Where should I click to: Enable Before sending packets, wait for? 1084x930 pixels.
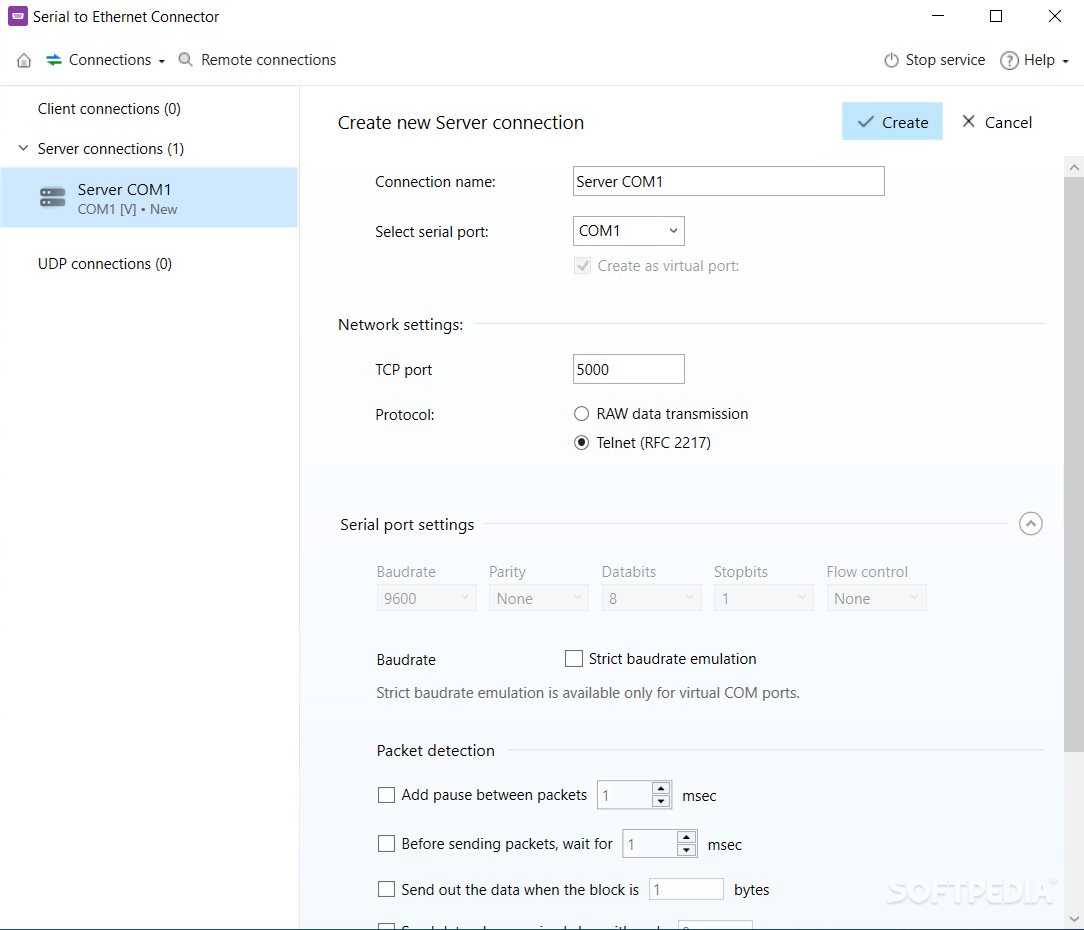point(386,844)
